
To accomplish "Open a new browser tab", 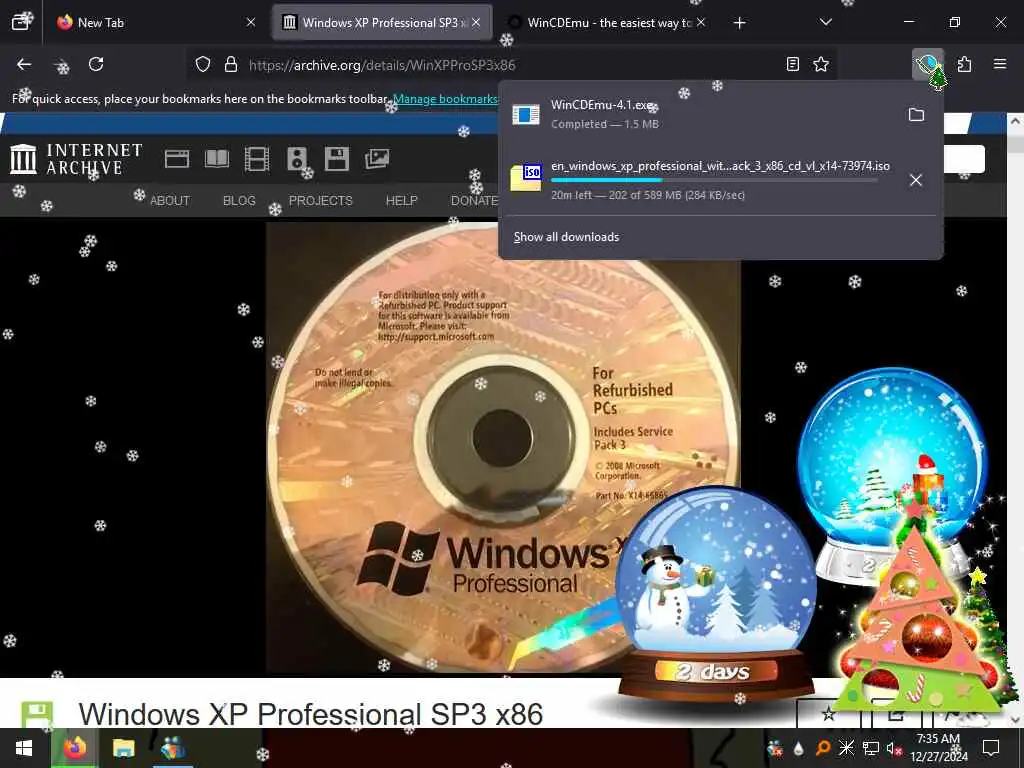I will point(739,23).
